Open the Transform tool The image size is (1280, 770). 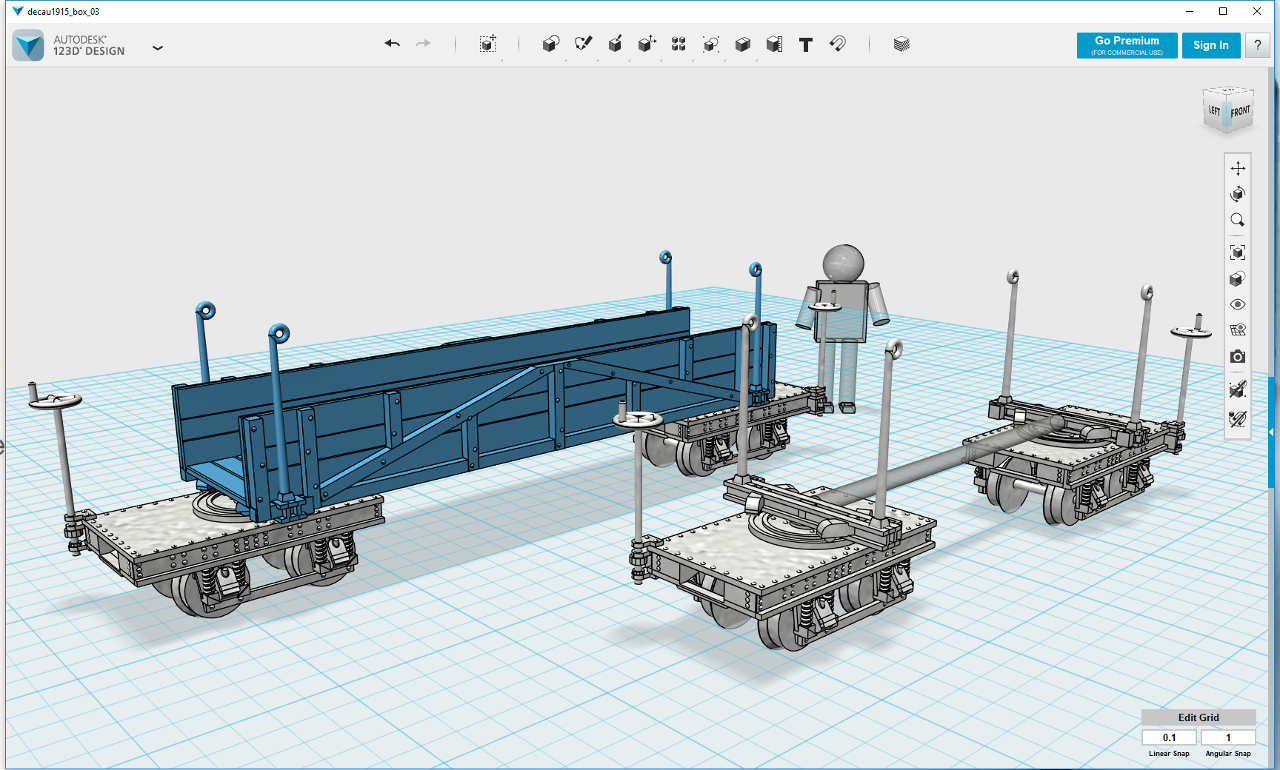click(487, 44)
